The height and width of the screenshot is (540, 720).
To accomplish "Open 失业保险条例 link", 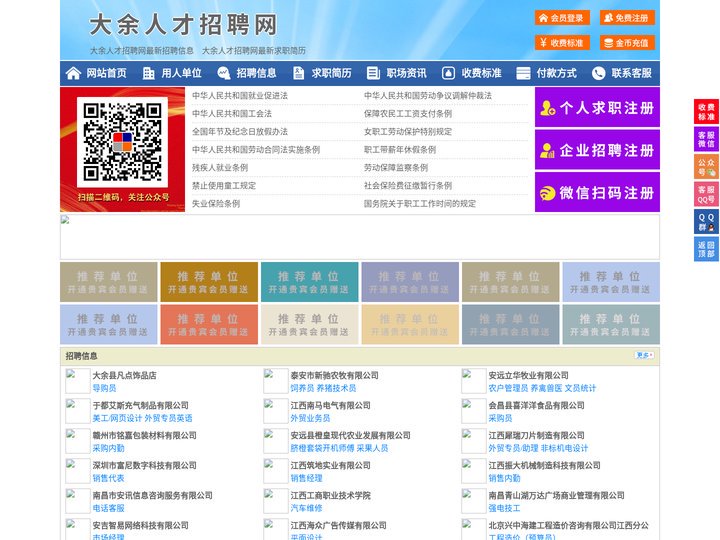I will 216,203.
